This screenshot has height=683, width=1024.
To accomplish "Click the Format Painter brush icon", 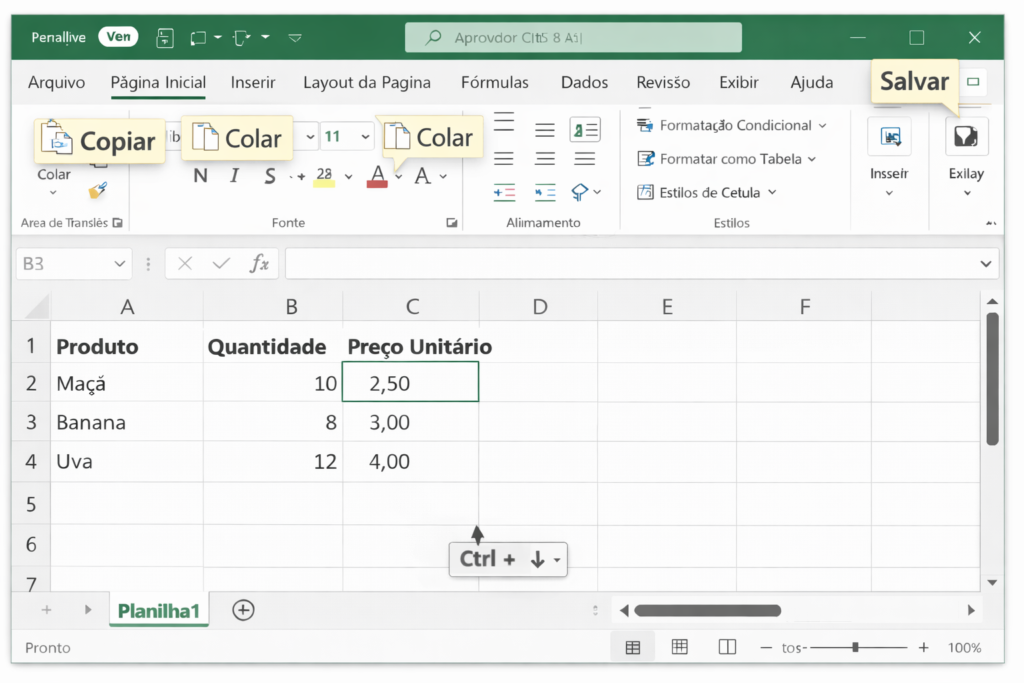I will (98, 190).
